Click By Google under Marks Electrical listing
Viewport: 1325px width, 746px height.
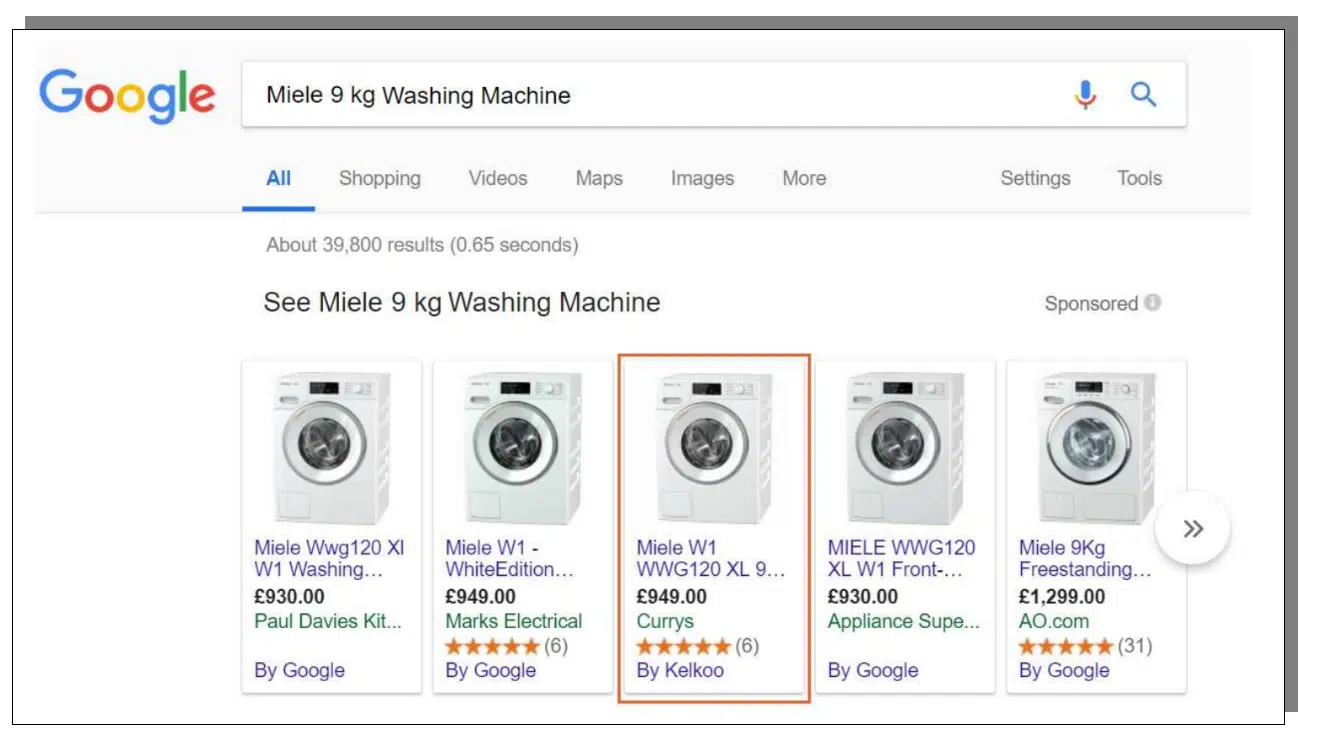click(490, 670)
